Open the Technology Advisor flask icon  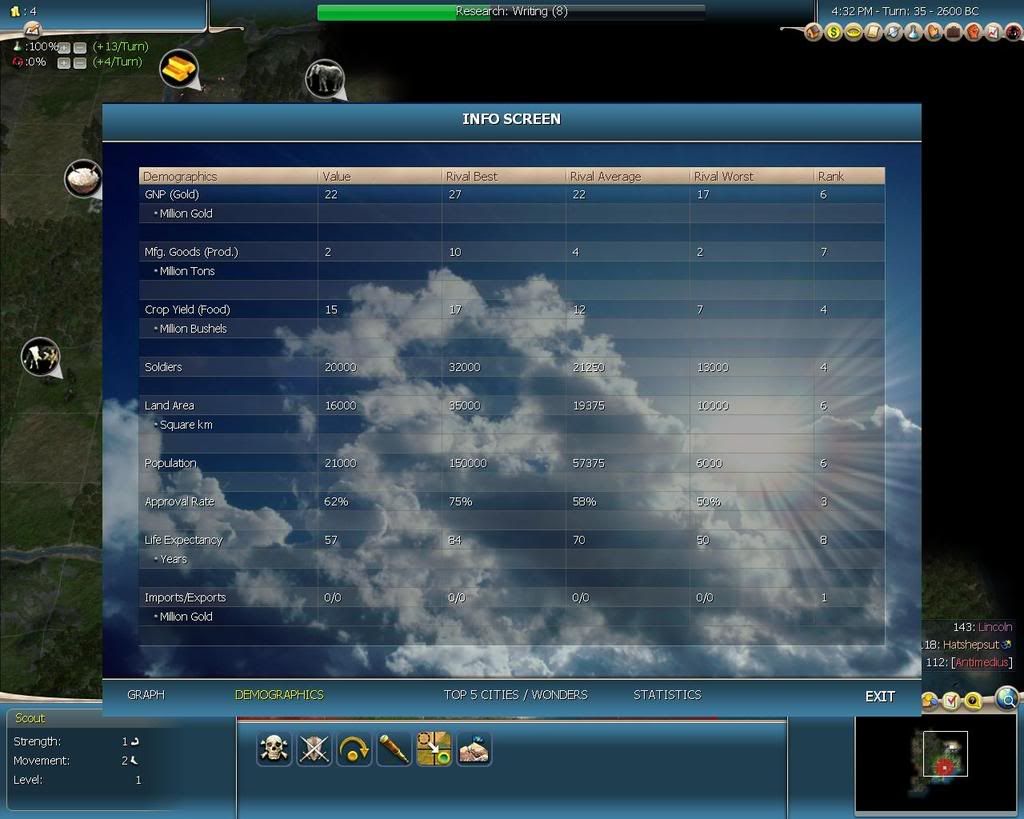pyautogui.click(x=914, y=31)
